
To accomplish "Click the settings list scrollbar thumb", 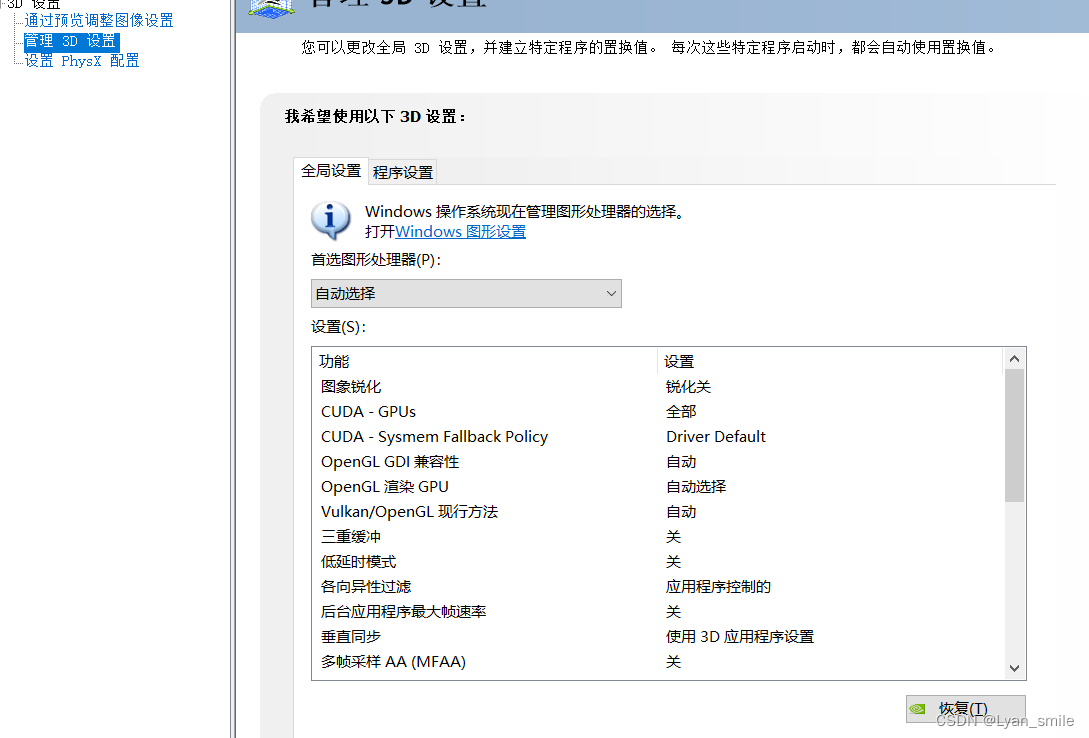I will (1014, 435).
